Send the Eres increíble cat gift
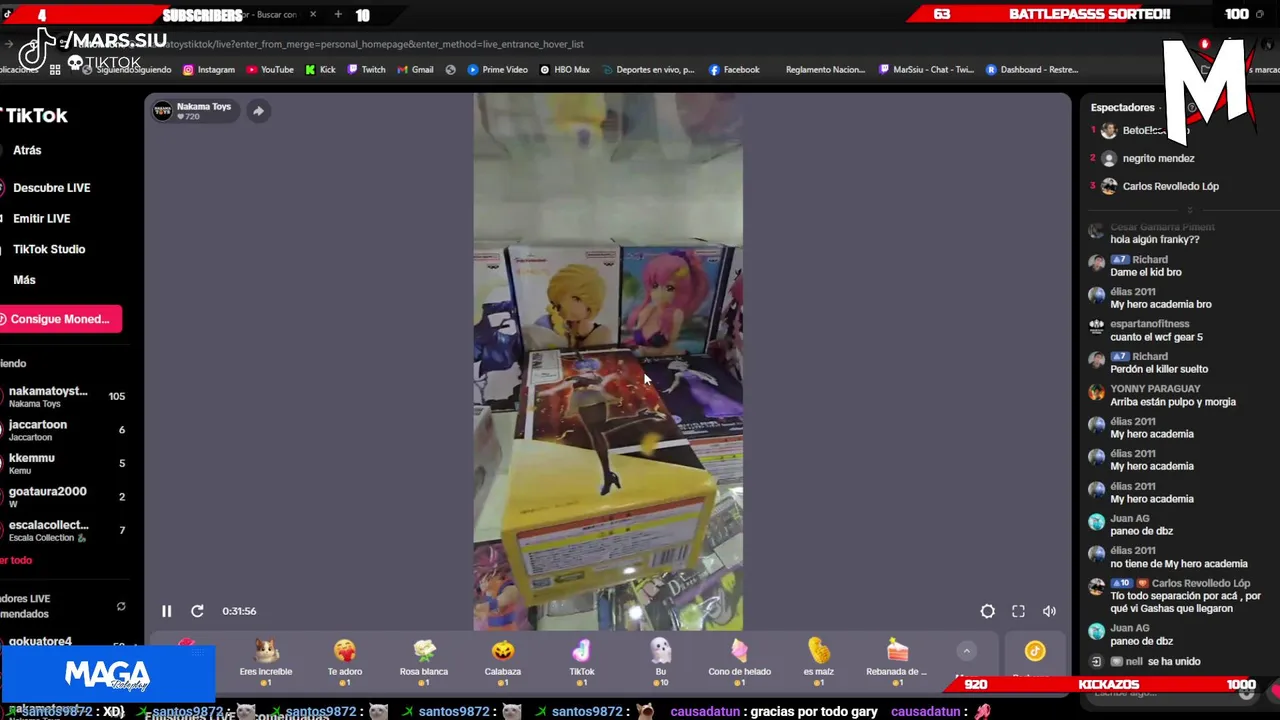Viewport: 1280px width, 720px height. pos(265,662)
